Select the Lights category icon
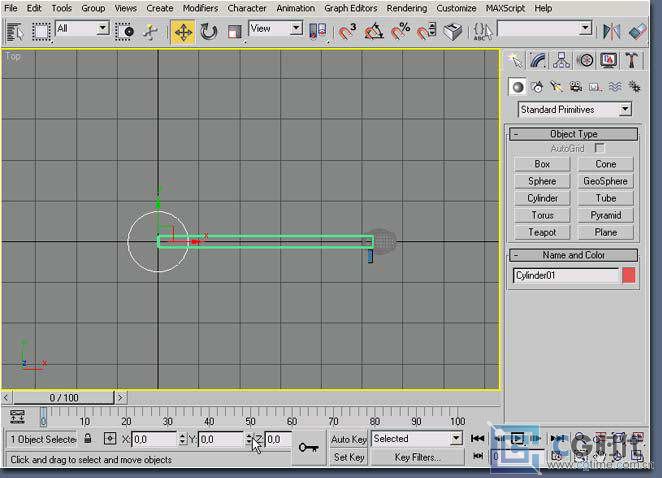Screen dimensions: 662x478 [x=556, y=87]
